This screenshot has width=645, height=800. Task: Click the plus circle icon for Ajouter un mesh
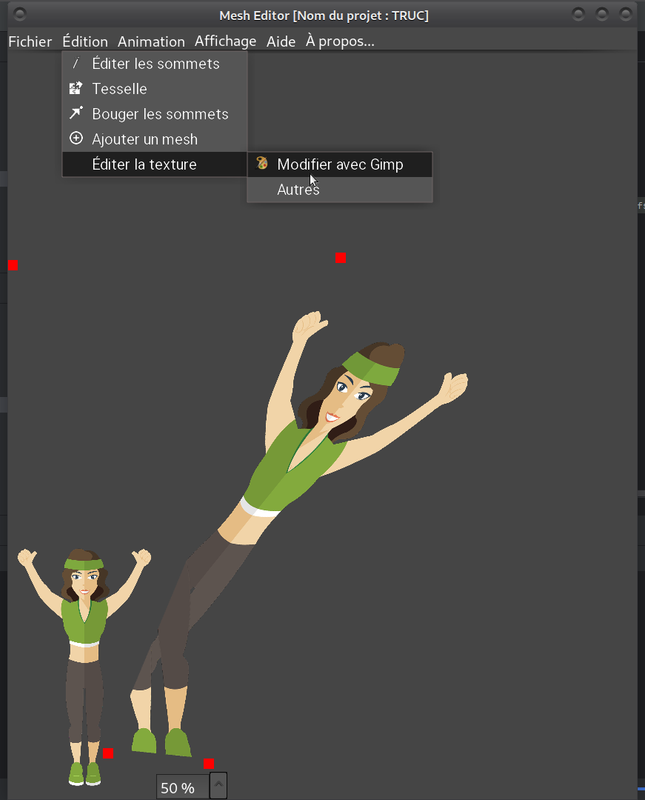[76, 138]
